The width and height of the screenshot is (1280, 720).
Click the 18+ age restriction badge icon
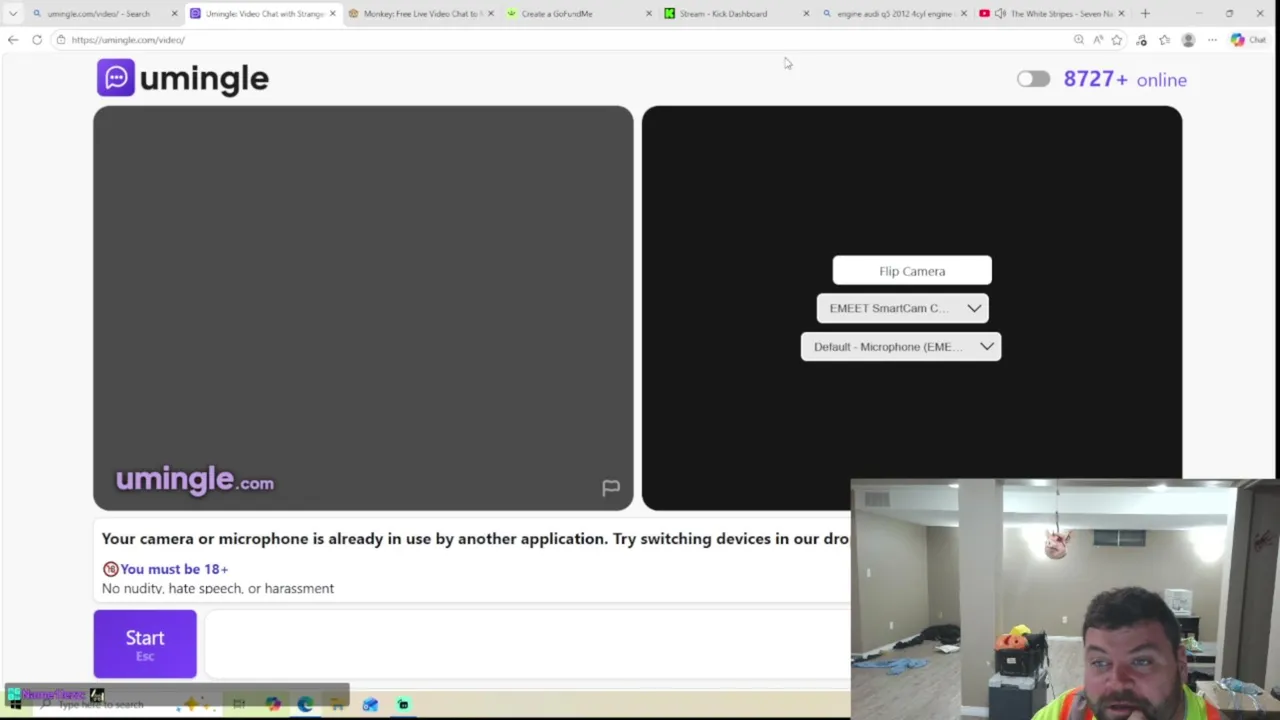[x=110, y=569]
